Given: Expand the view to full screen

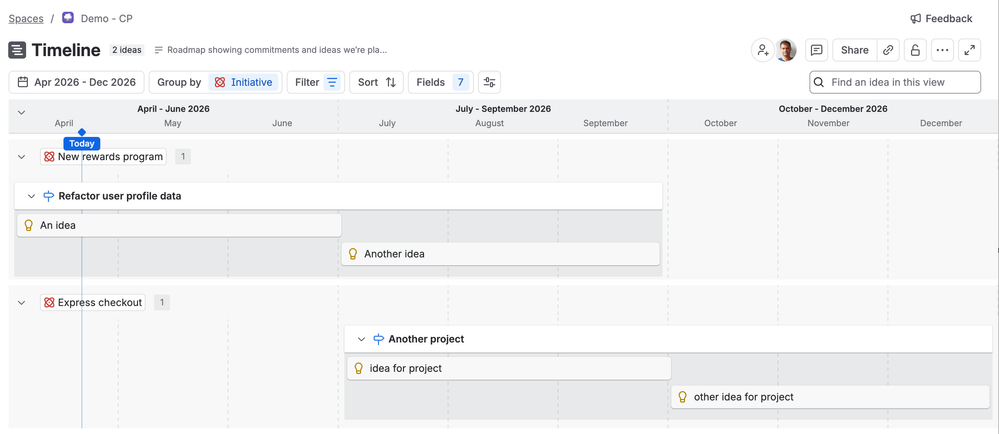Looking at the screenshot, I should [970, 50].
